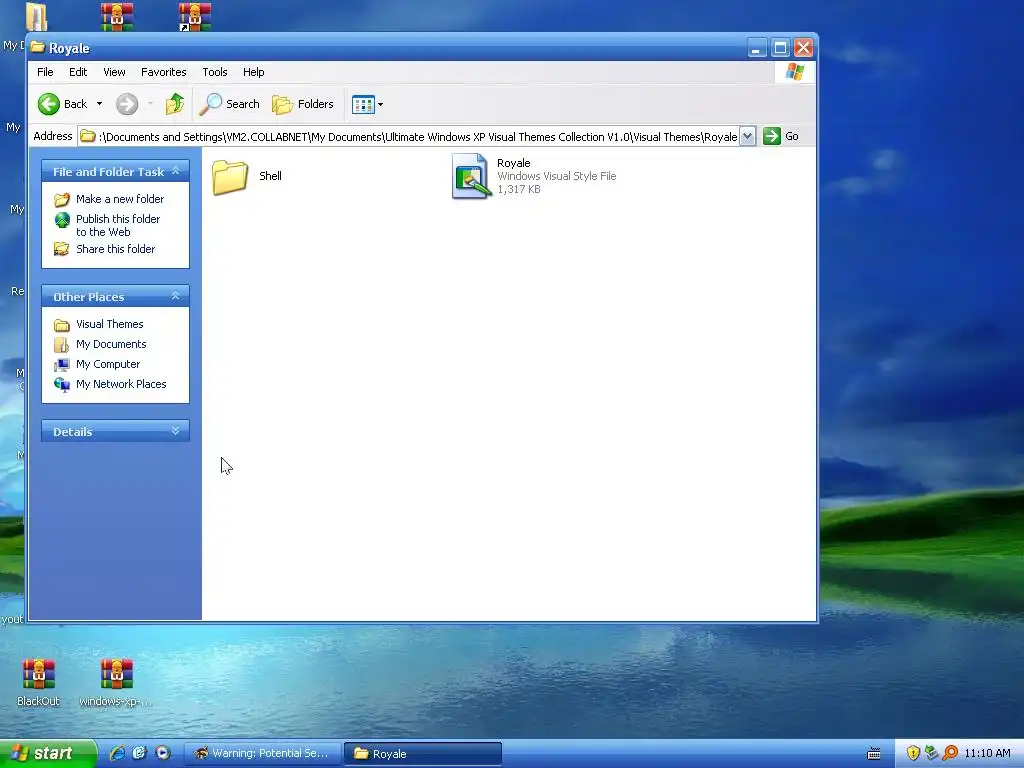Open the Back history dropdown arrow

tap(99, 104)
